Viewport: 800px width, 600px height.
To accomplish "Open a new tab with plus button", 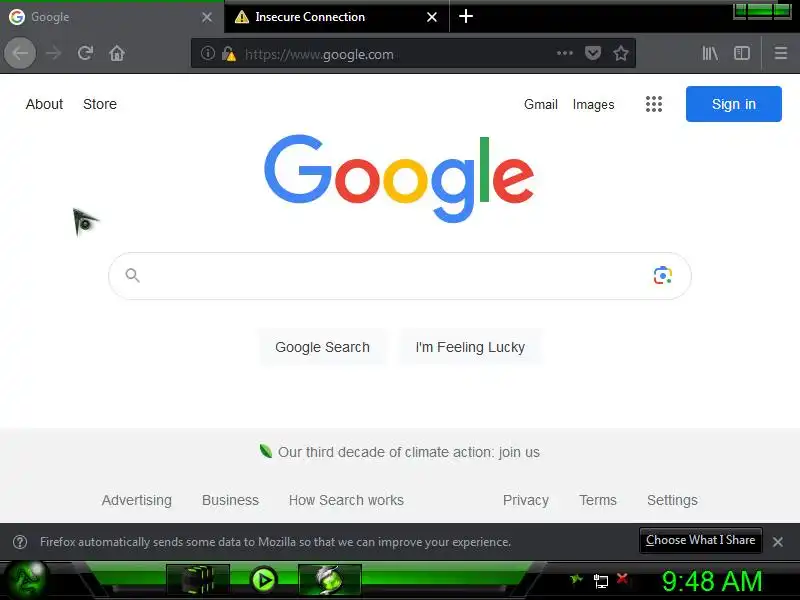I will (x=466, y=16).
